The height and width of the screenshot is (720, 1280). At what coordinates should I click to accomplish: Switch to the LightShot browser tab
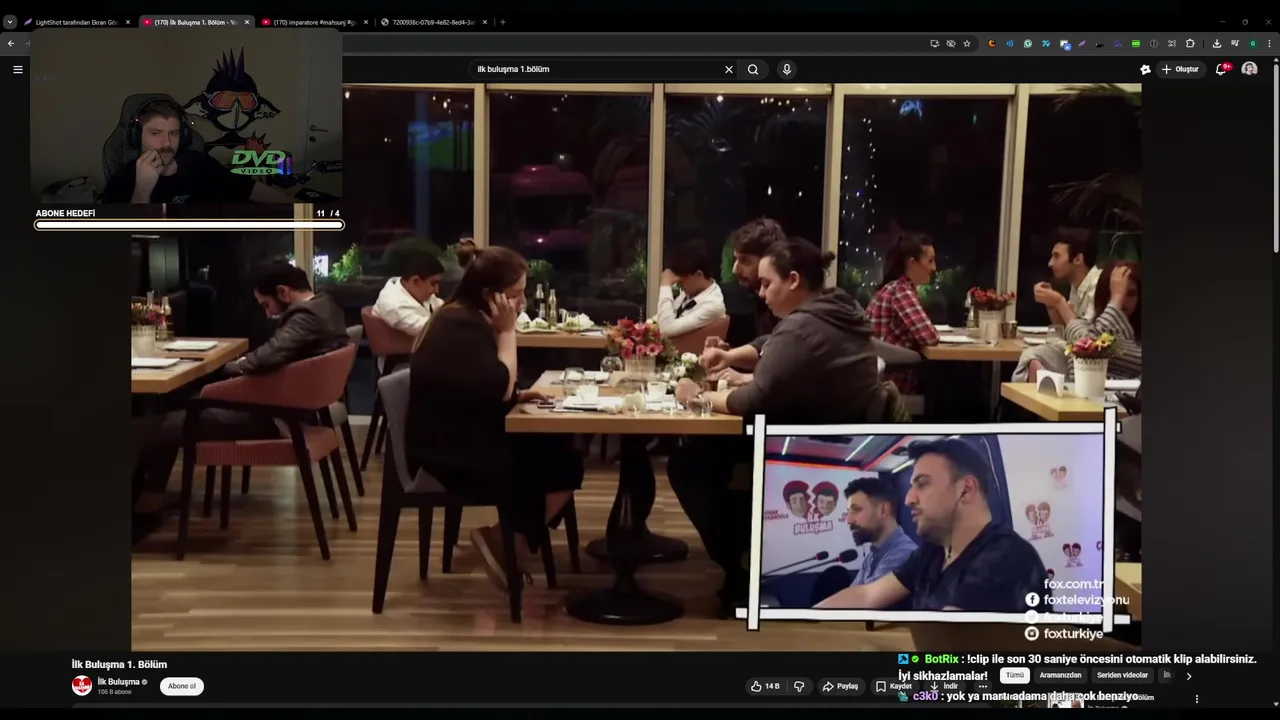click(76, 22)
